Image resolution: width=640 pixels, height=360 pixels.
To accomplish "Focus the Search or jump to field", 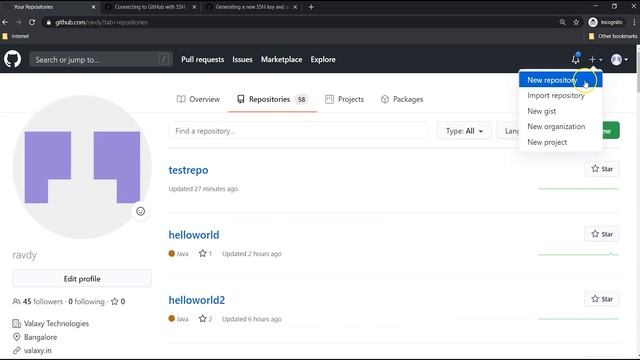I will pos(101,60).
